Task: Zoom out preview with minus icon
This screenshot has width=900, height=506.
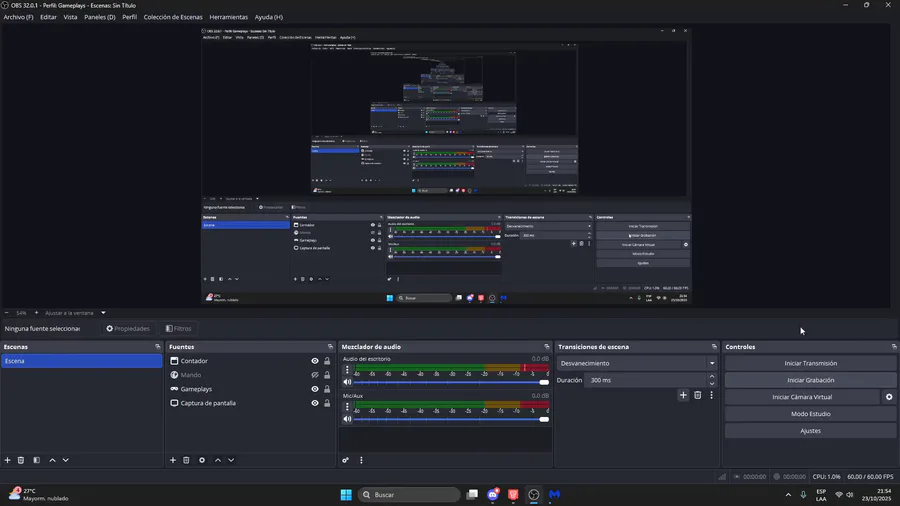Action: pyautogui.click(x=7, y=313)
